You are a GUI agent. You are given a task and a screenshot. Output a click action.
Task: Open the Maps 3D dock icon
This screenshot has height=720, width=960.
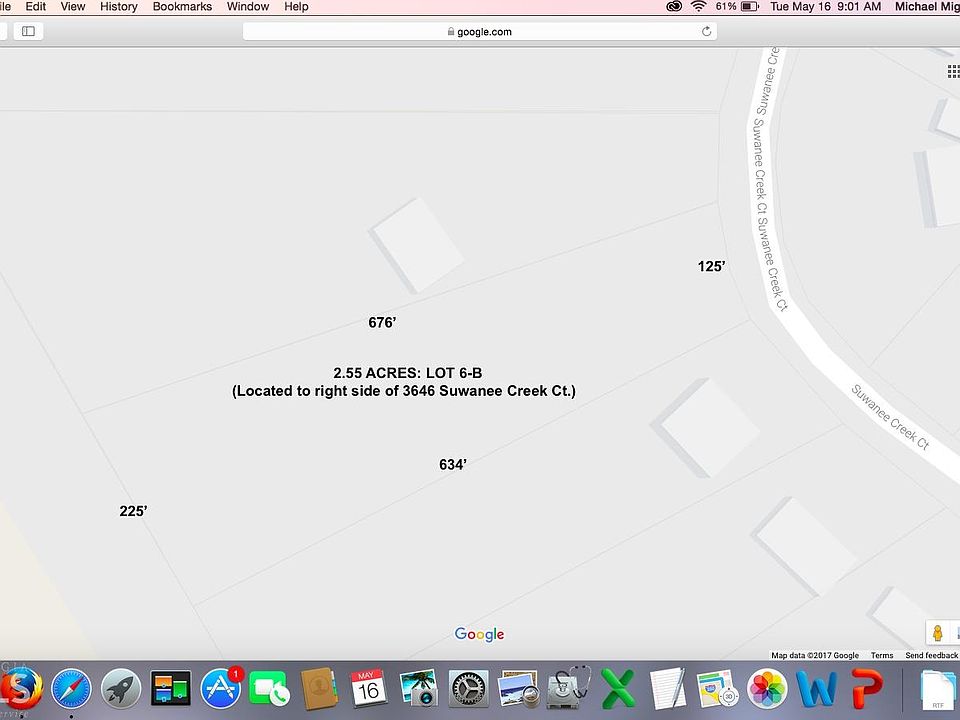(717, 689)
